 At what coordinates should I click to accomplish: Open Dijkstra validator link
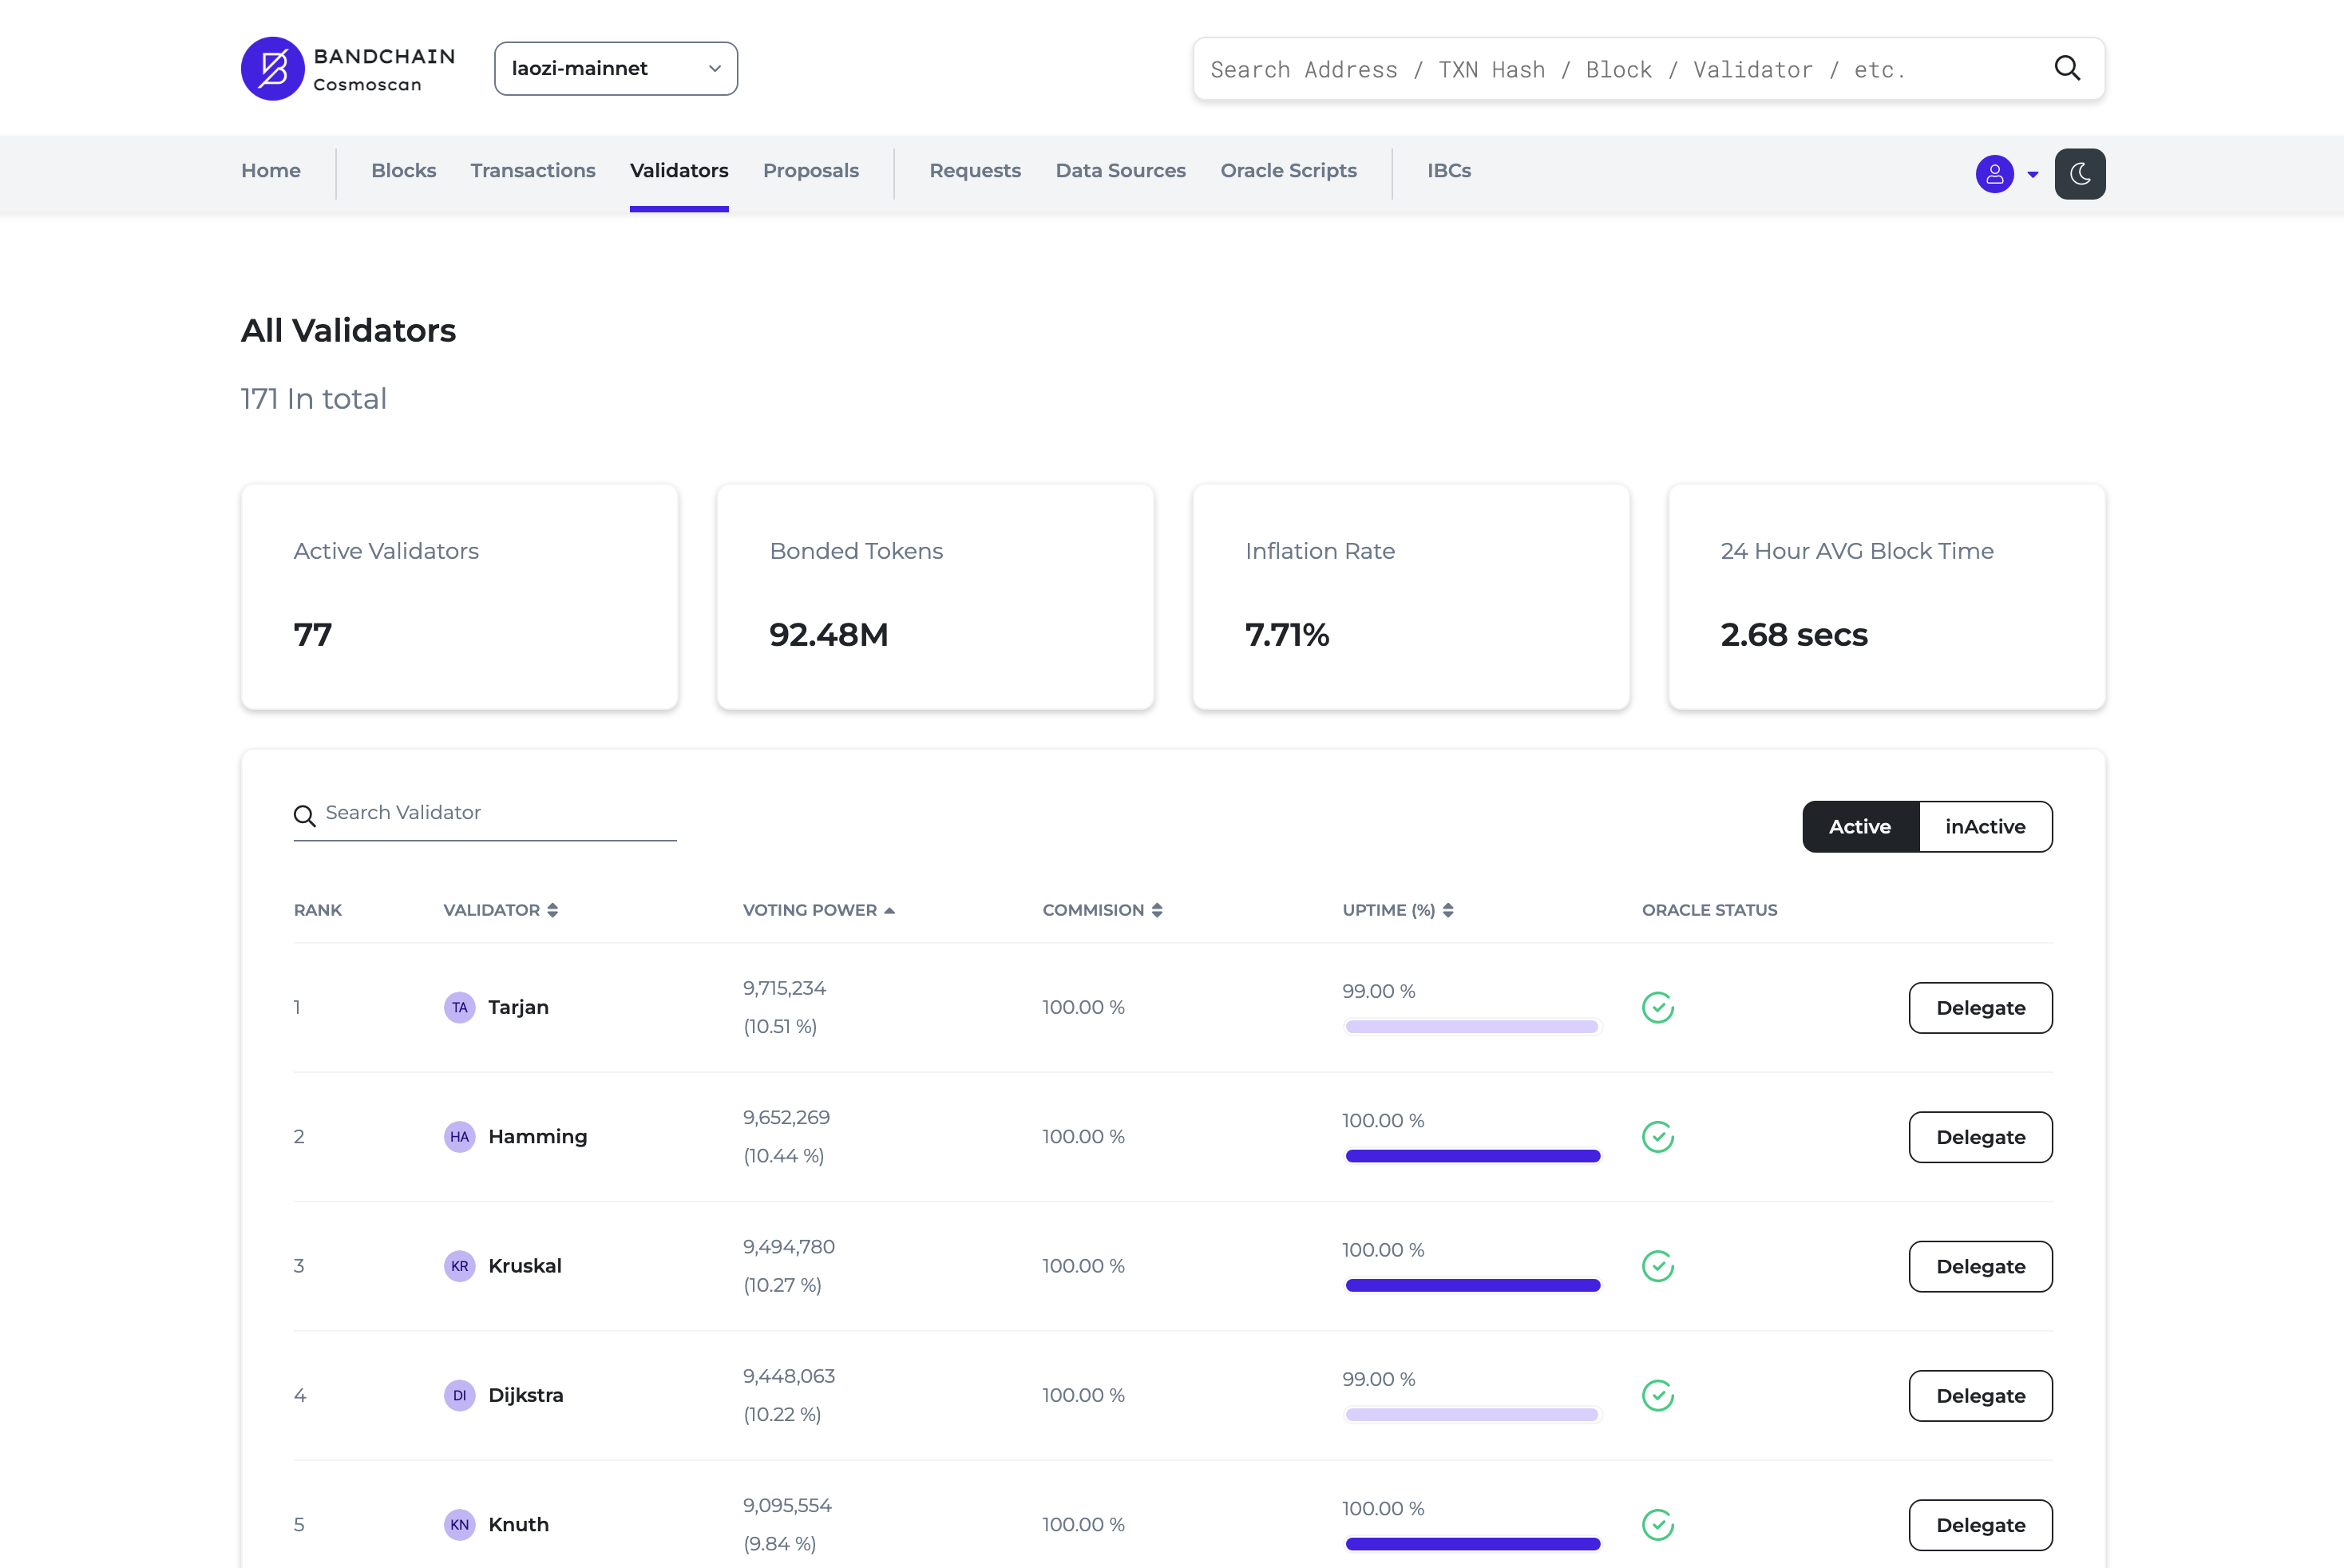[x=525, y=1395]
